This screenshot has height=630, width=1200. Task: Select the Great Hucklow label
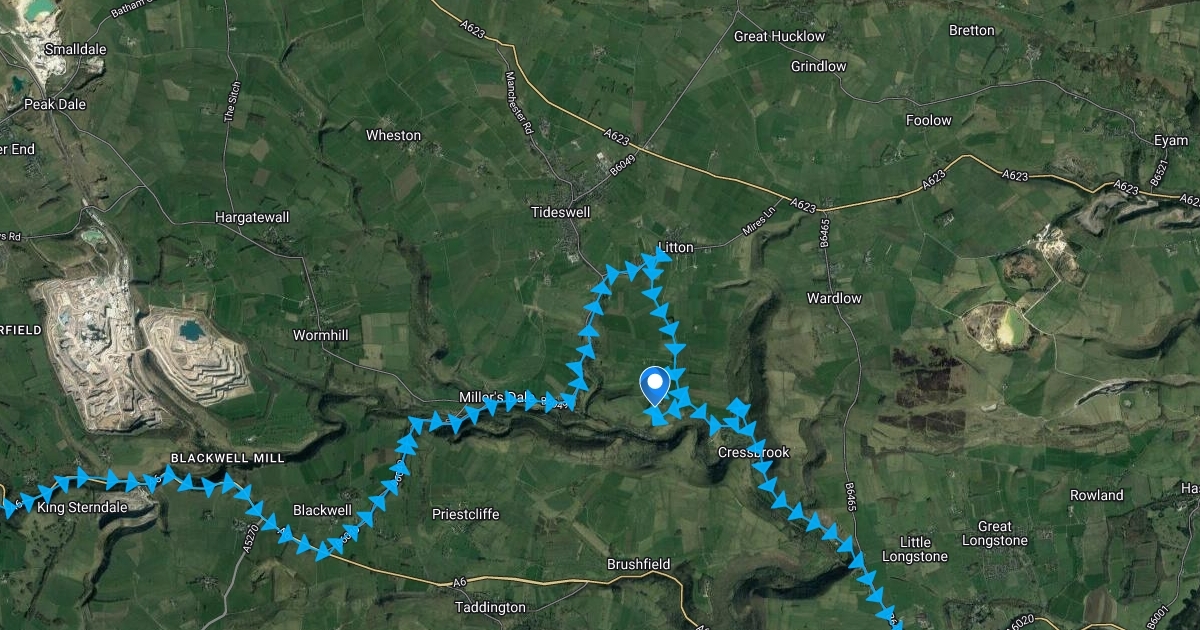click(780, 36)
